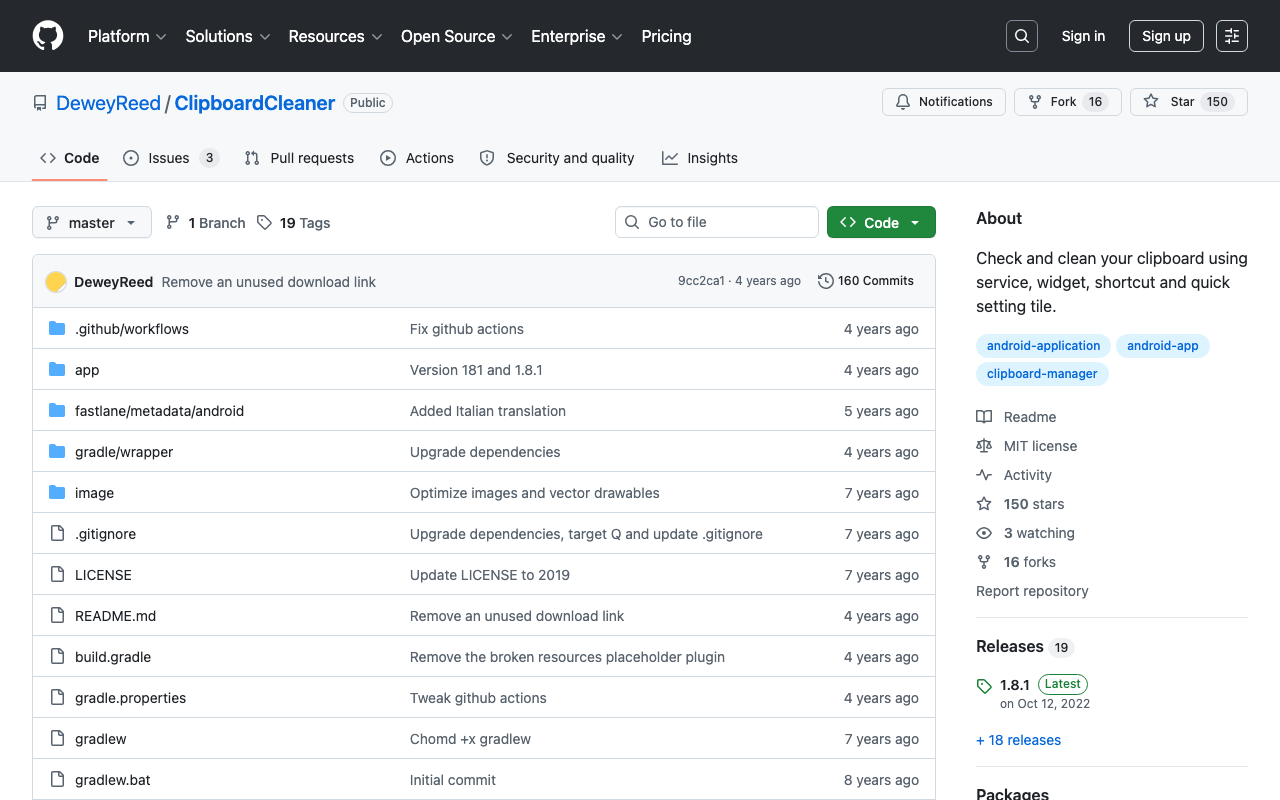Open the search magnifier icon in header
The image size is (1280, 800).
coord(1022,36)
